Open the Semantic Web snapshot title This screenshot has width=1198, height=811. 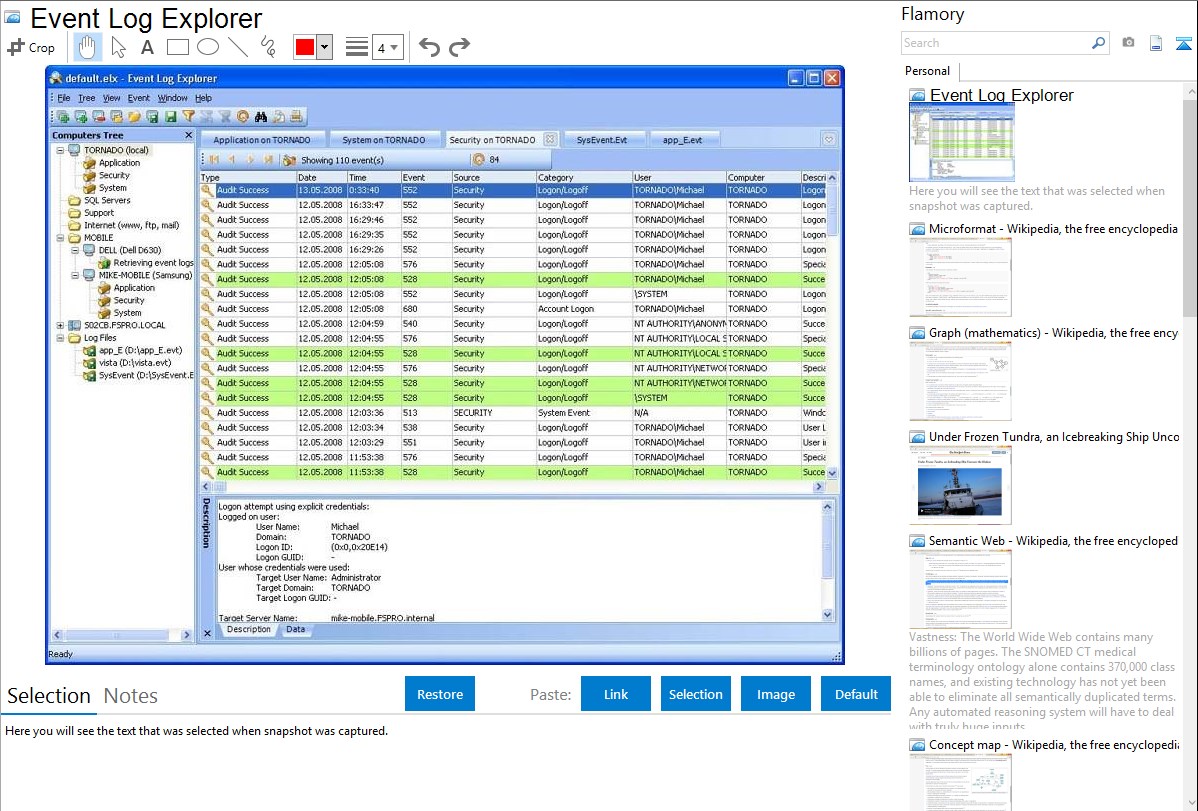[x=1053, y=541]
